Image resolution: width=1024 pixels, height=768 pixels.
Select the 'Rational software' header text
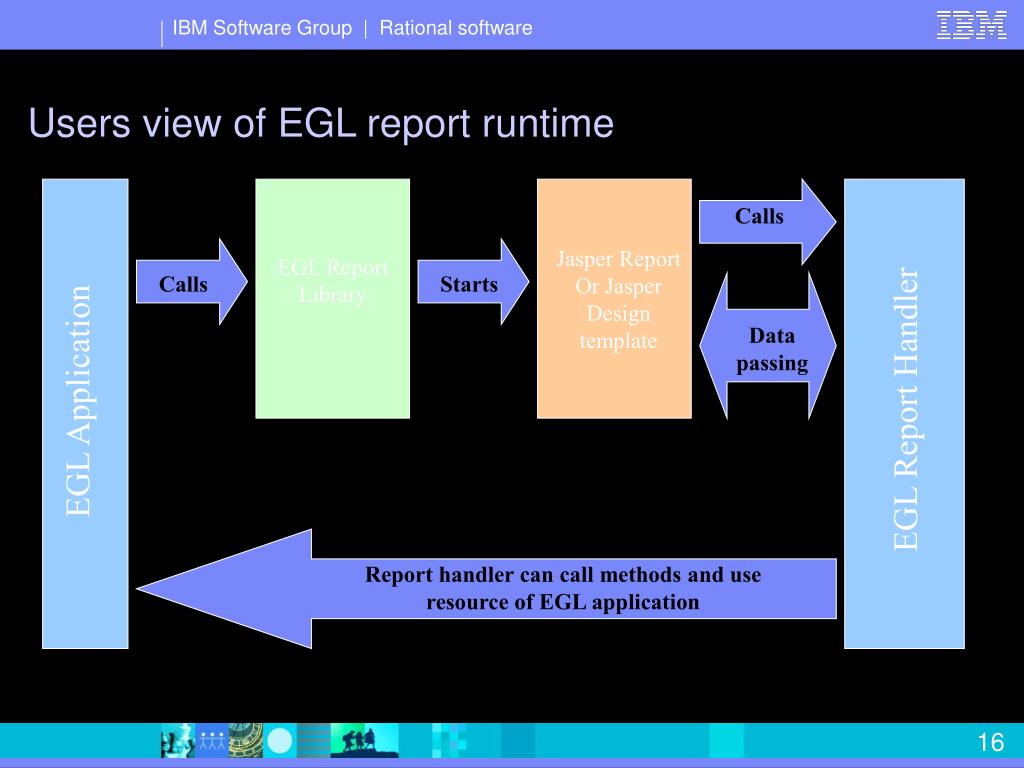click(x=456, y=28)
